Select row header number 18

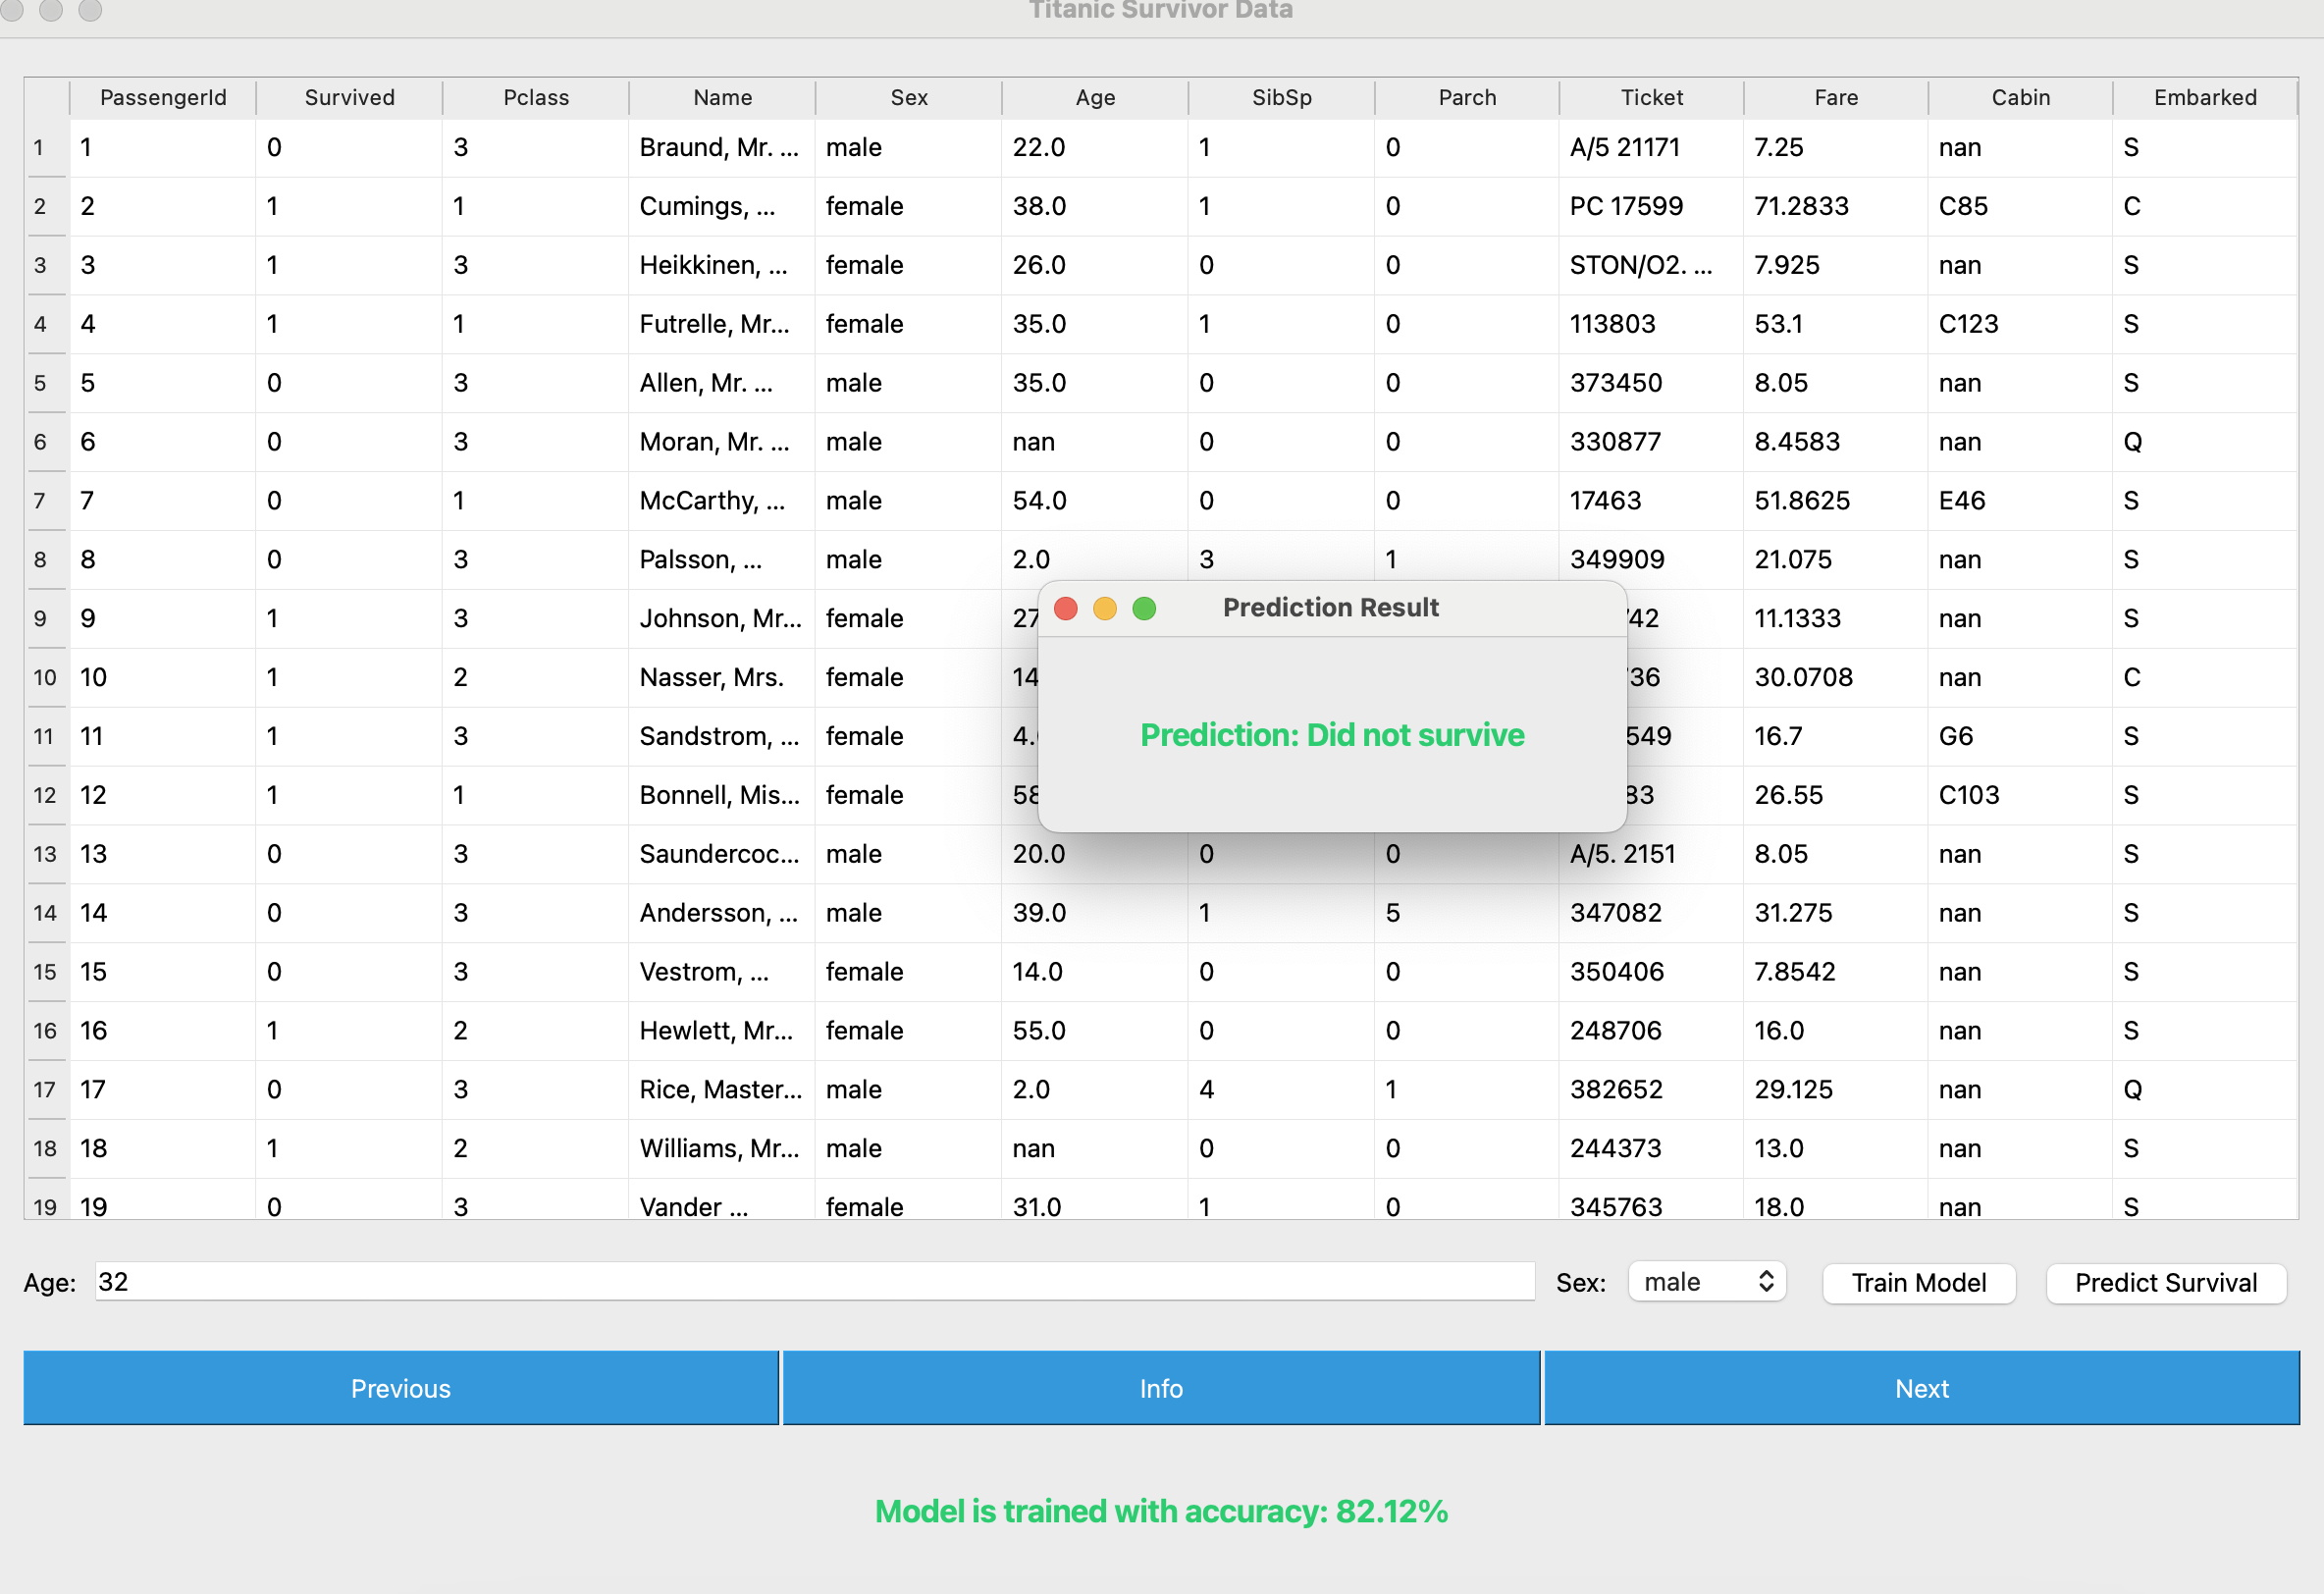(x=46, y=1148)
